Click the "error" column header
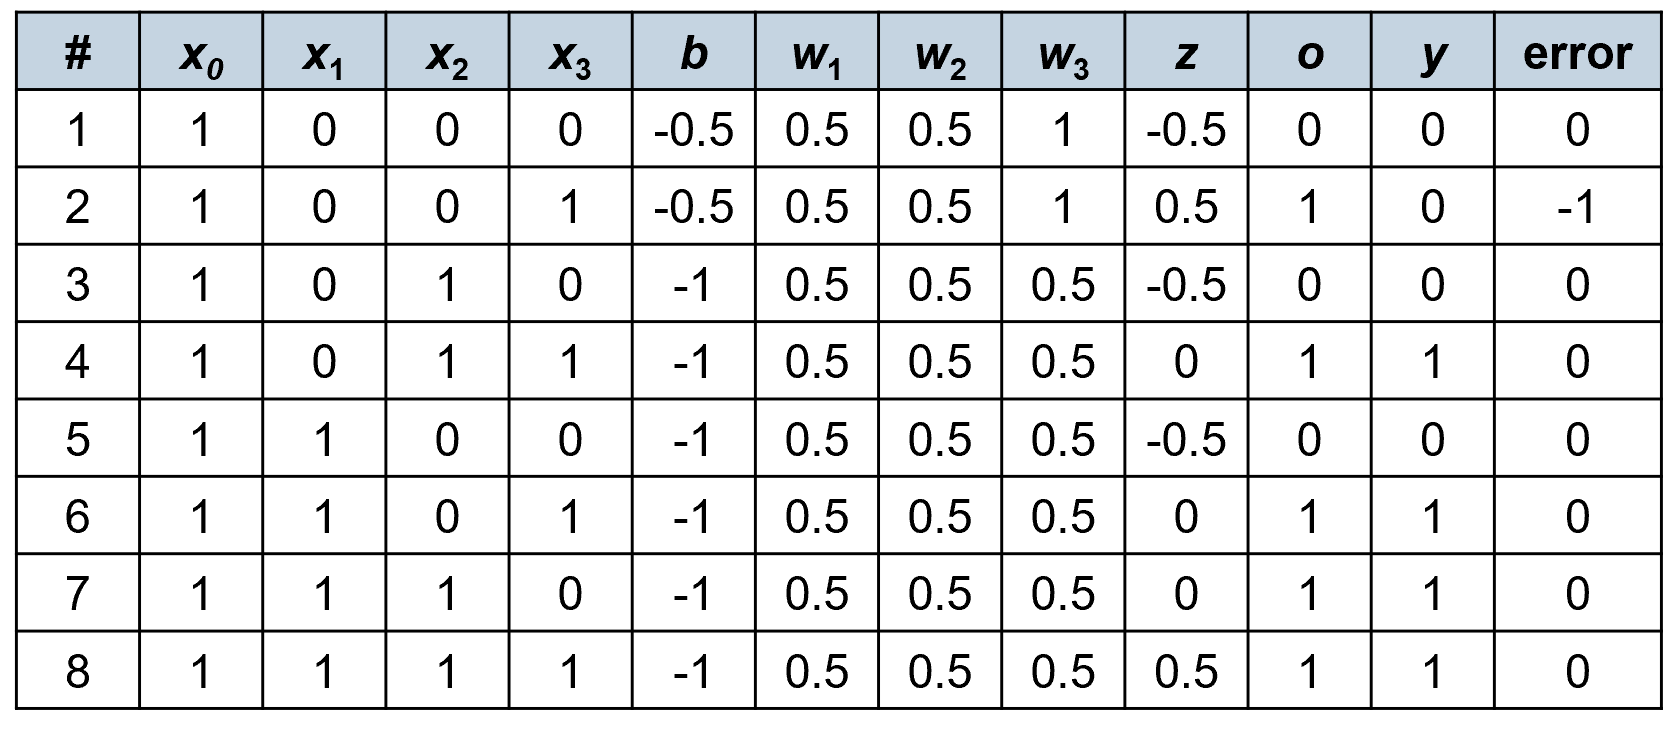 [x=1577, y=54]
